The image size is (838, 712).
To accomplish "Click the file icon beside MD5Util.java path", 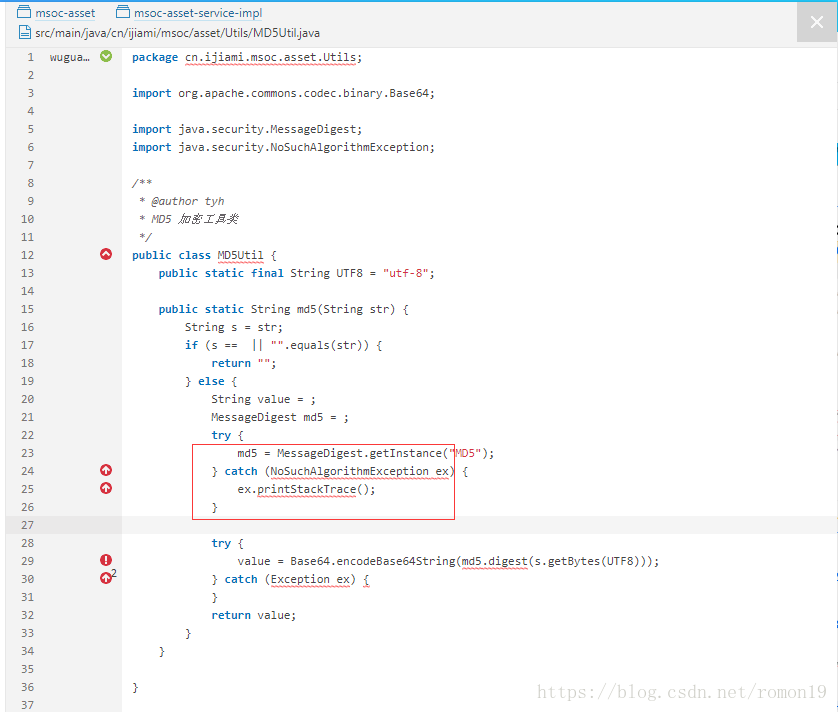I will (25, 33).
